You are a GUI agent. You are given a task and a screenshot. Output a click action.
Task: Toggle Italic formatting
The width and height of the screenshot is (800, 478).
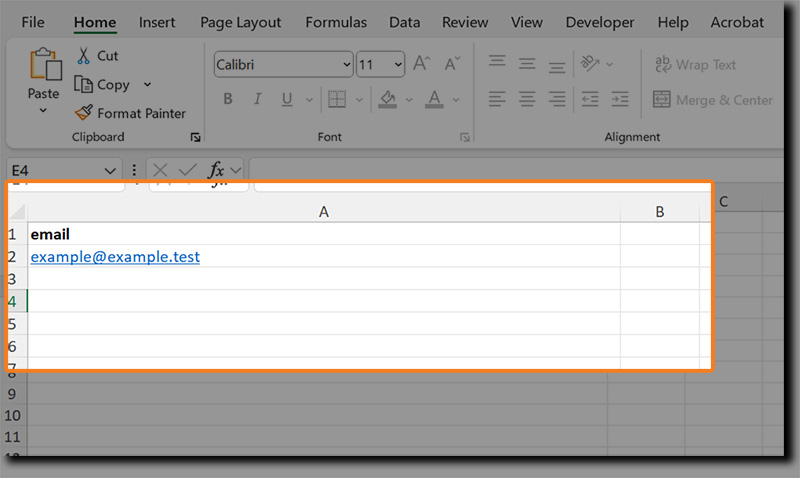pyautogui.click(x=258, y=99)
